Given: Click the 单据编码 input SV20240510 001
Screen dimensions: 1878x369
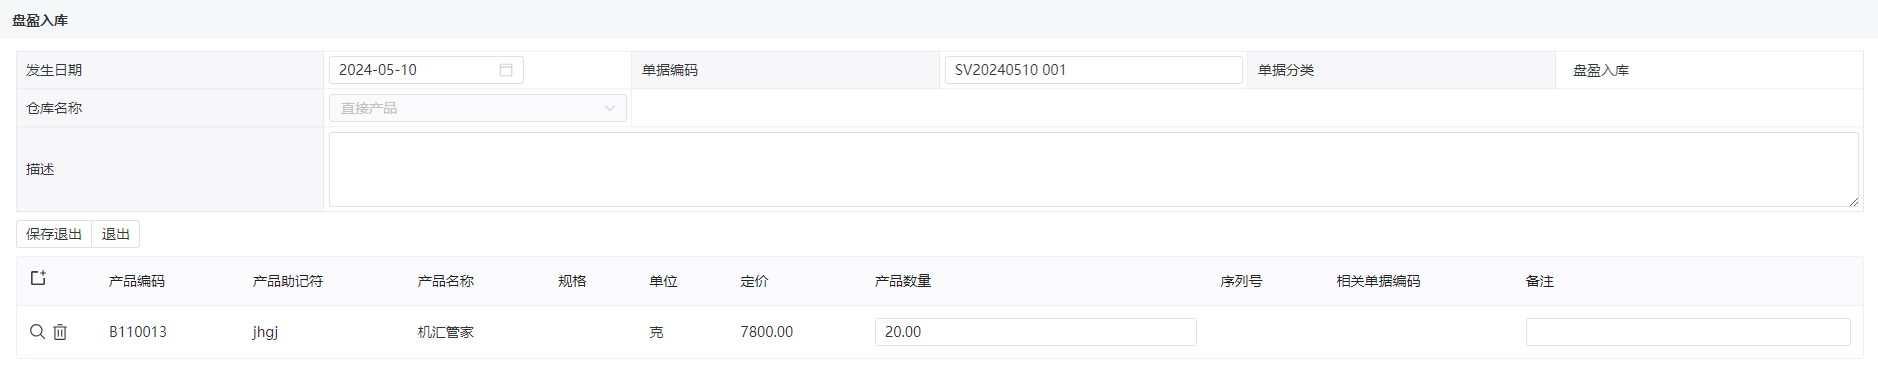Looking at the screenshot, I should click(1093, 70).
